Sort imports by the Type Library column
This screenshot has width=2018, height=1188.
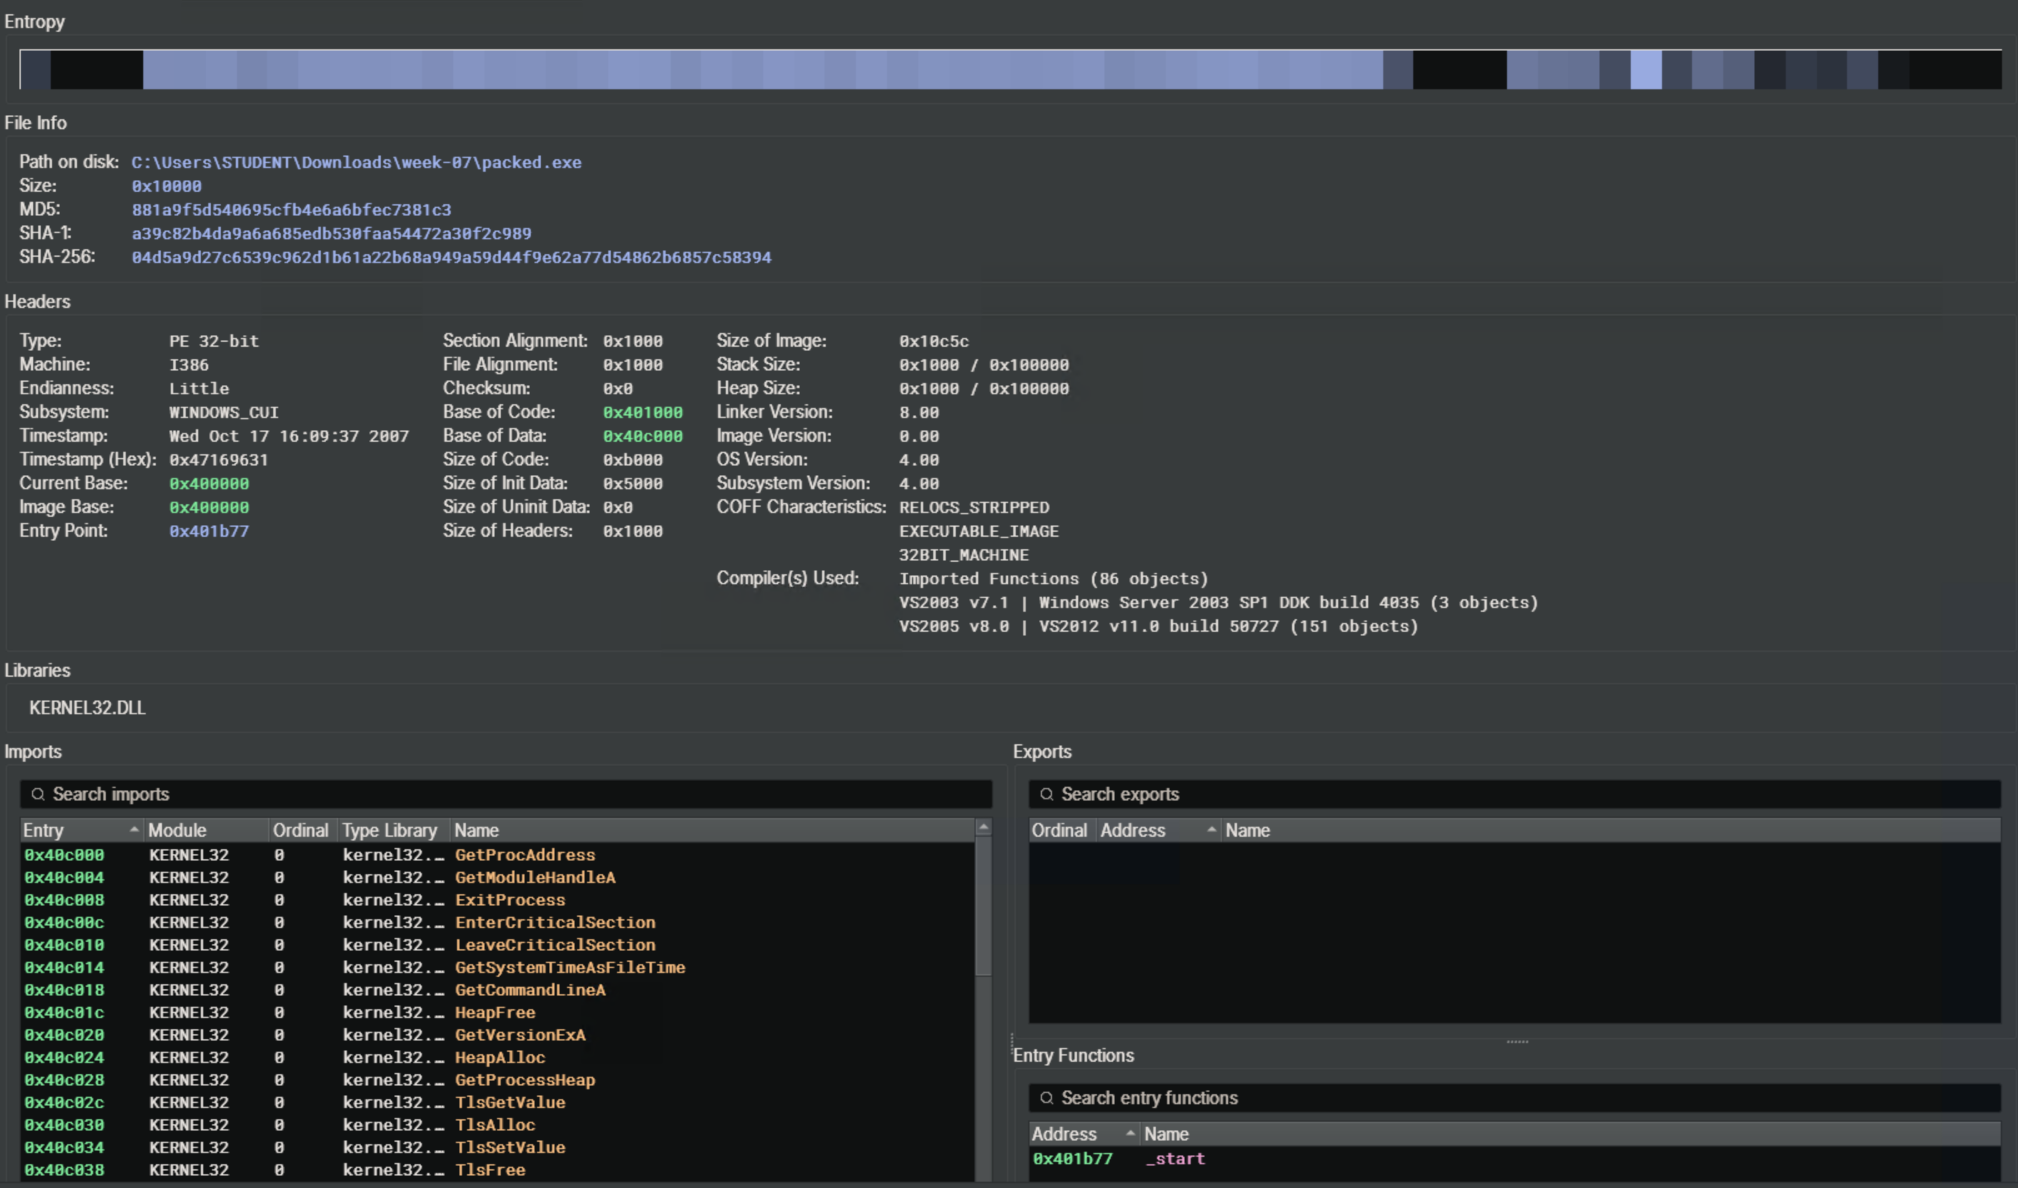(x=390, y=830)
